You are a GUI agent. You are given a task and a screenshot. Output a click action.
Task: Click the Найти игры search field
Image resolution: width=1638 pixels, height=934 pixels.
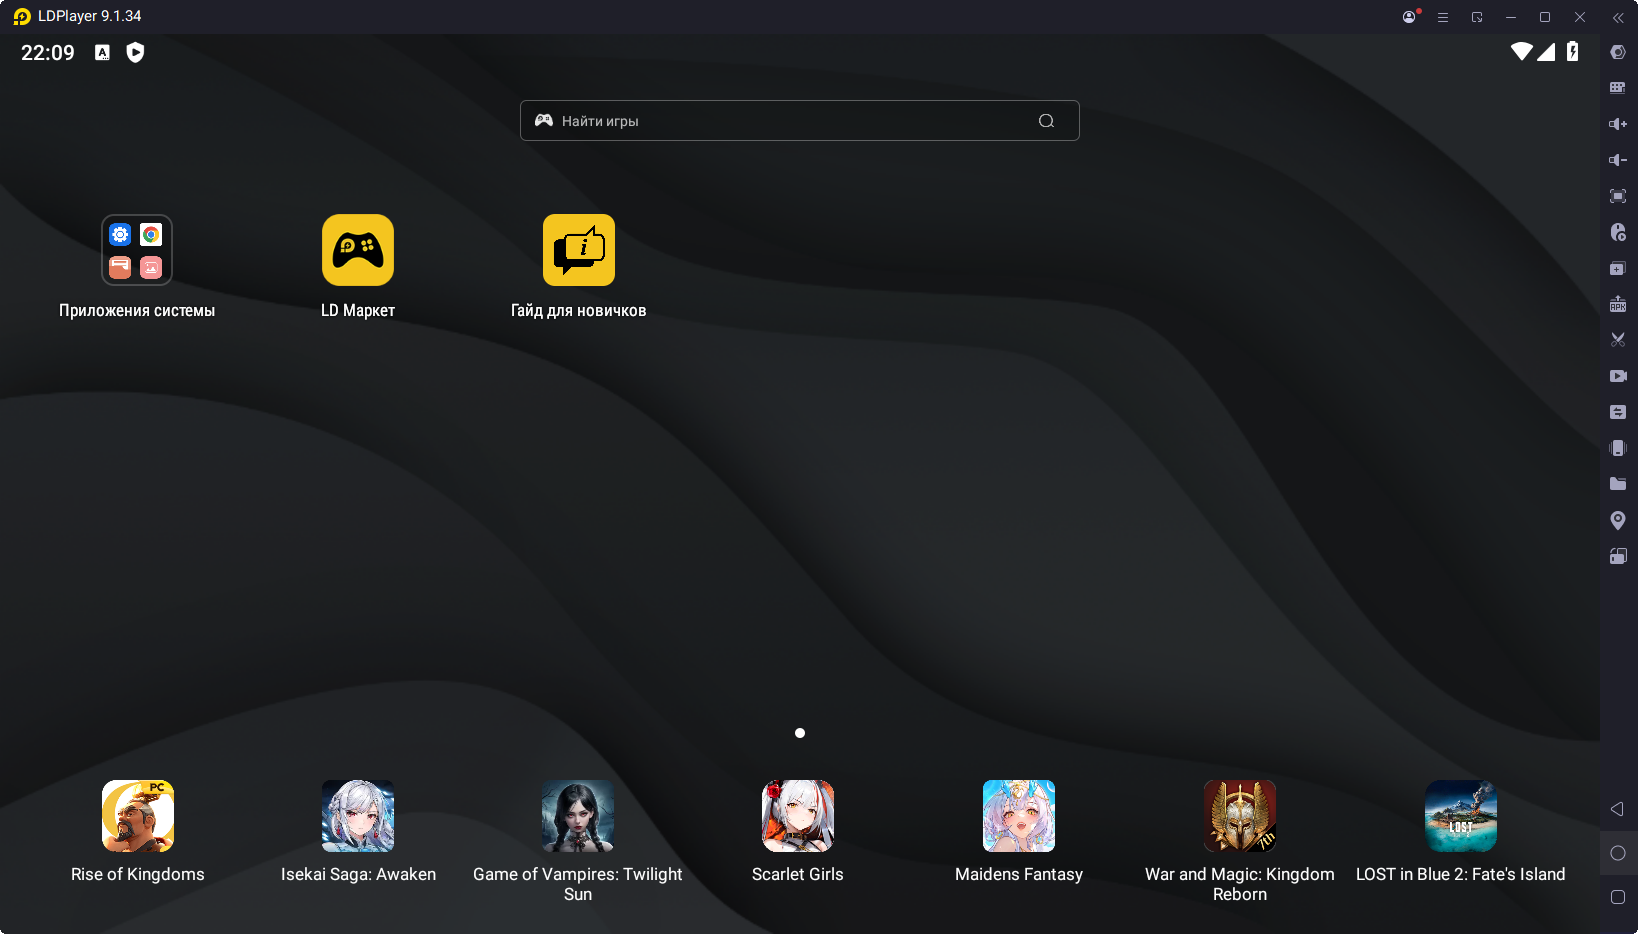800,121
